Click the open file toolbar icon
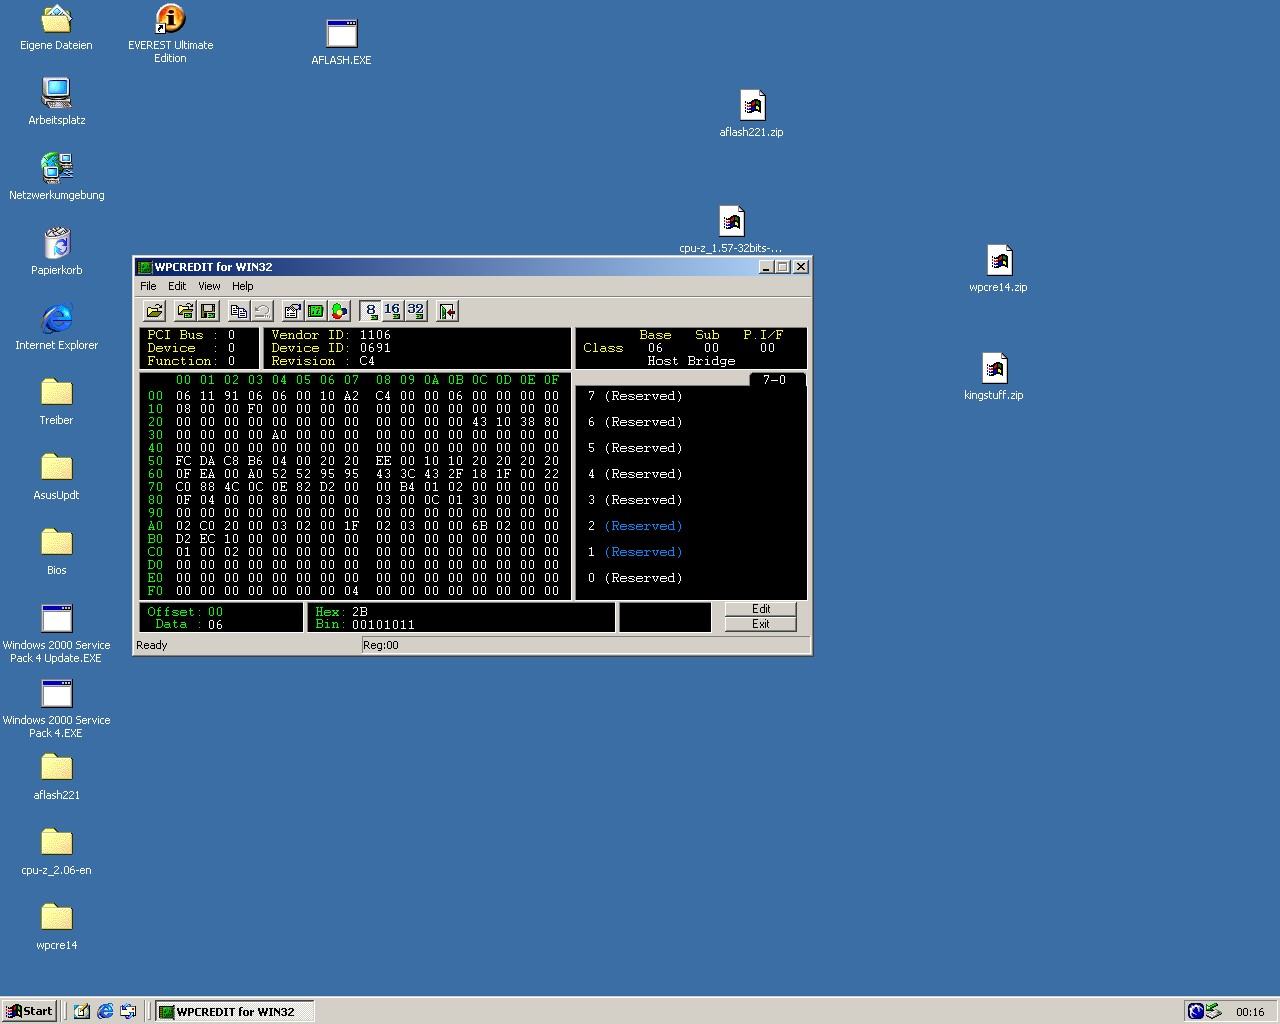Screen dimensions: 1280x1024 155,311
